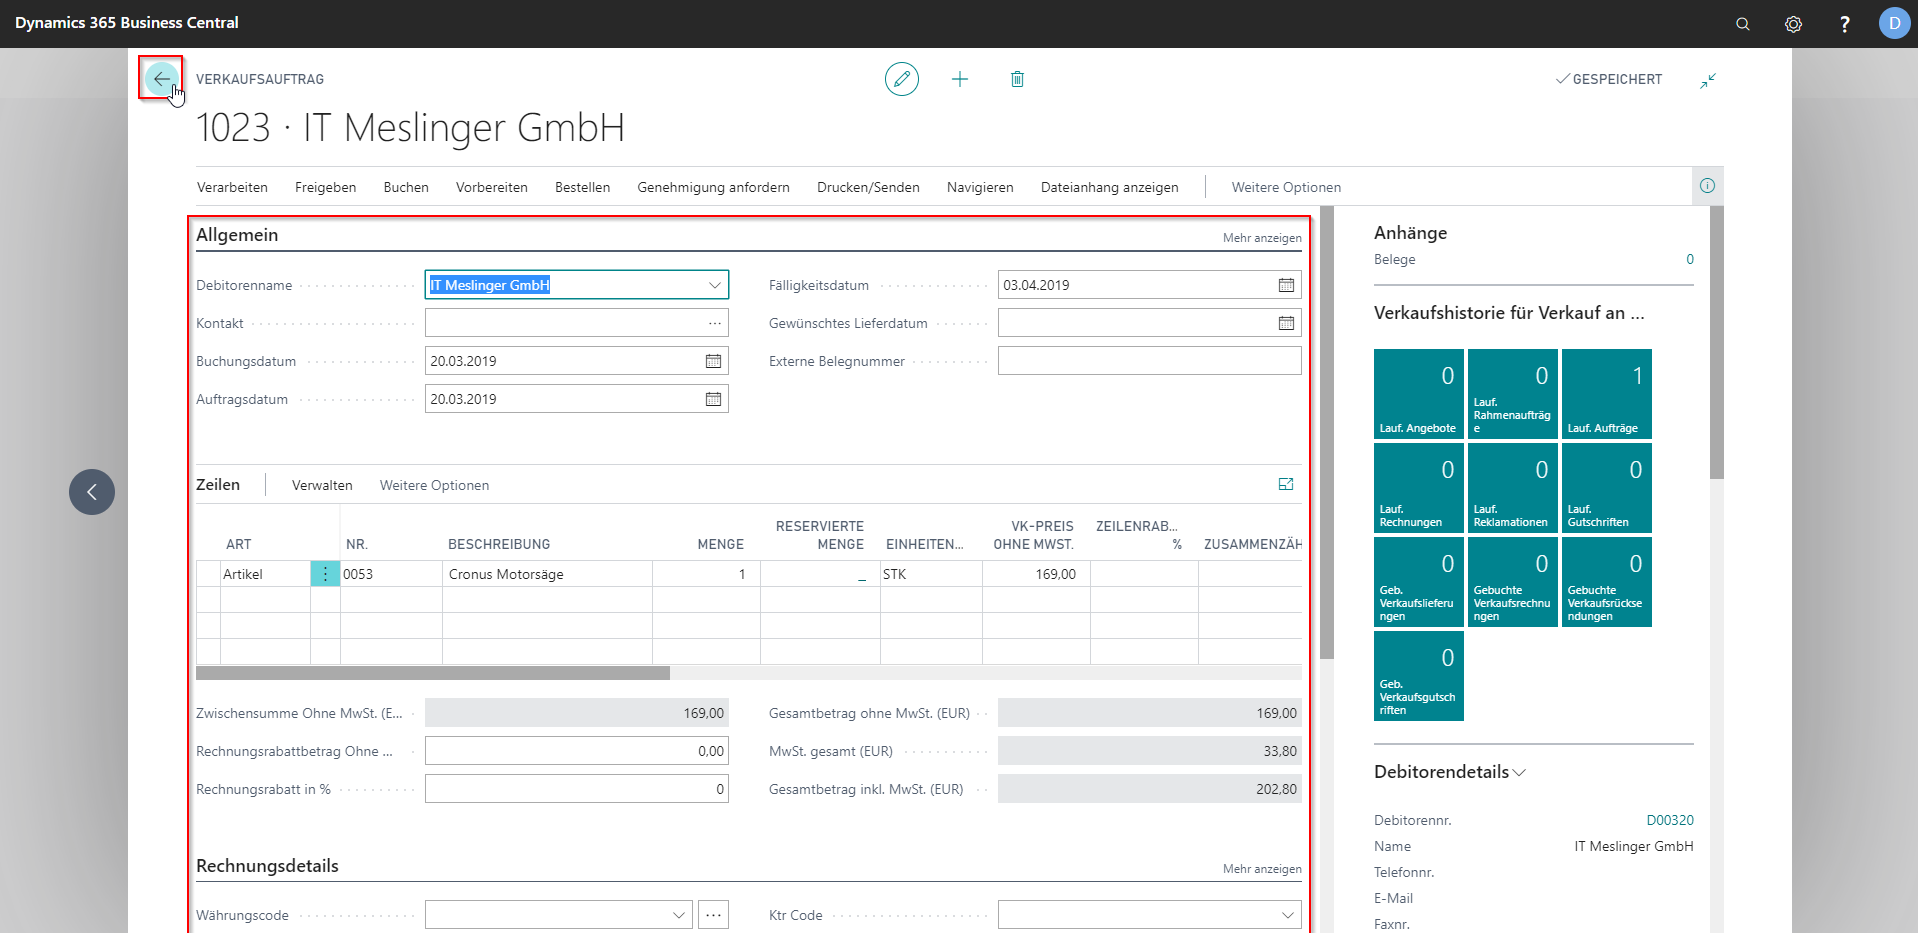Open Ktr Code dropdown
This screenshot has height=933, width=1918.
click(x=1287, y=915)
